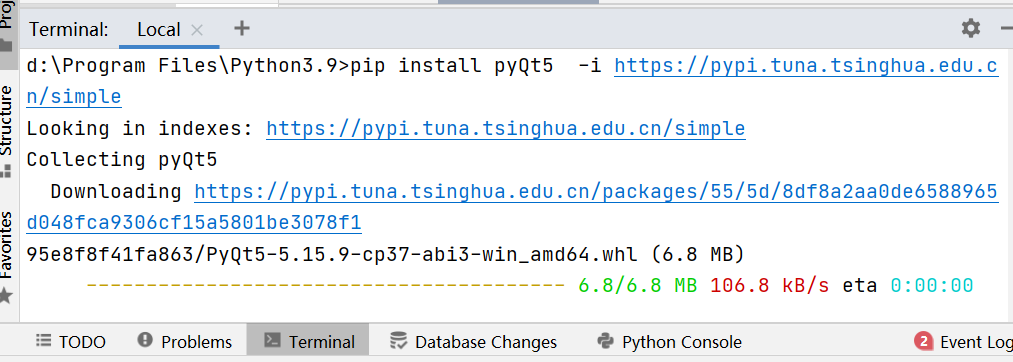Add a new terminal session tab
The width and height of the screenshot is (1013, 362).
click(242, 28)
